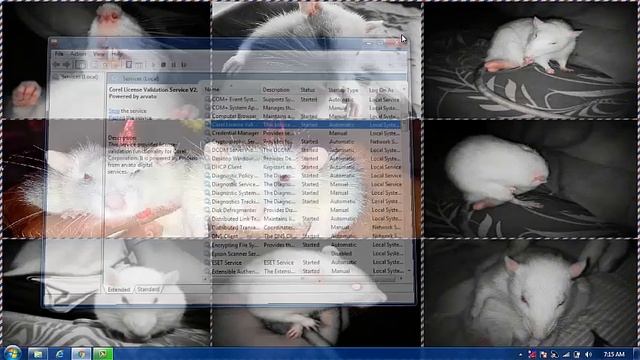Open the Windows Start orb
The height and width of the screenshot is (360, 640).
tap(13, 353)
